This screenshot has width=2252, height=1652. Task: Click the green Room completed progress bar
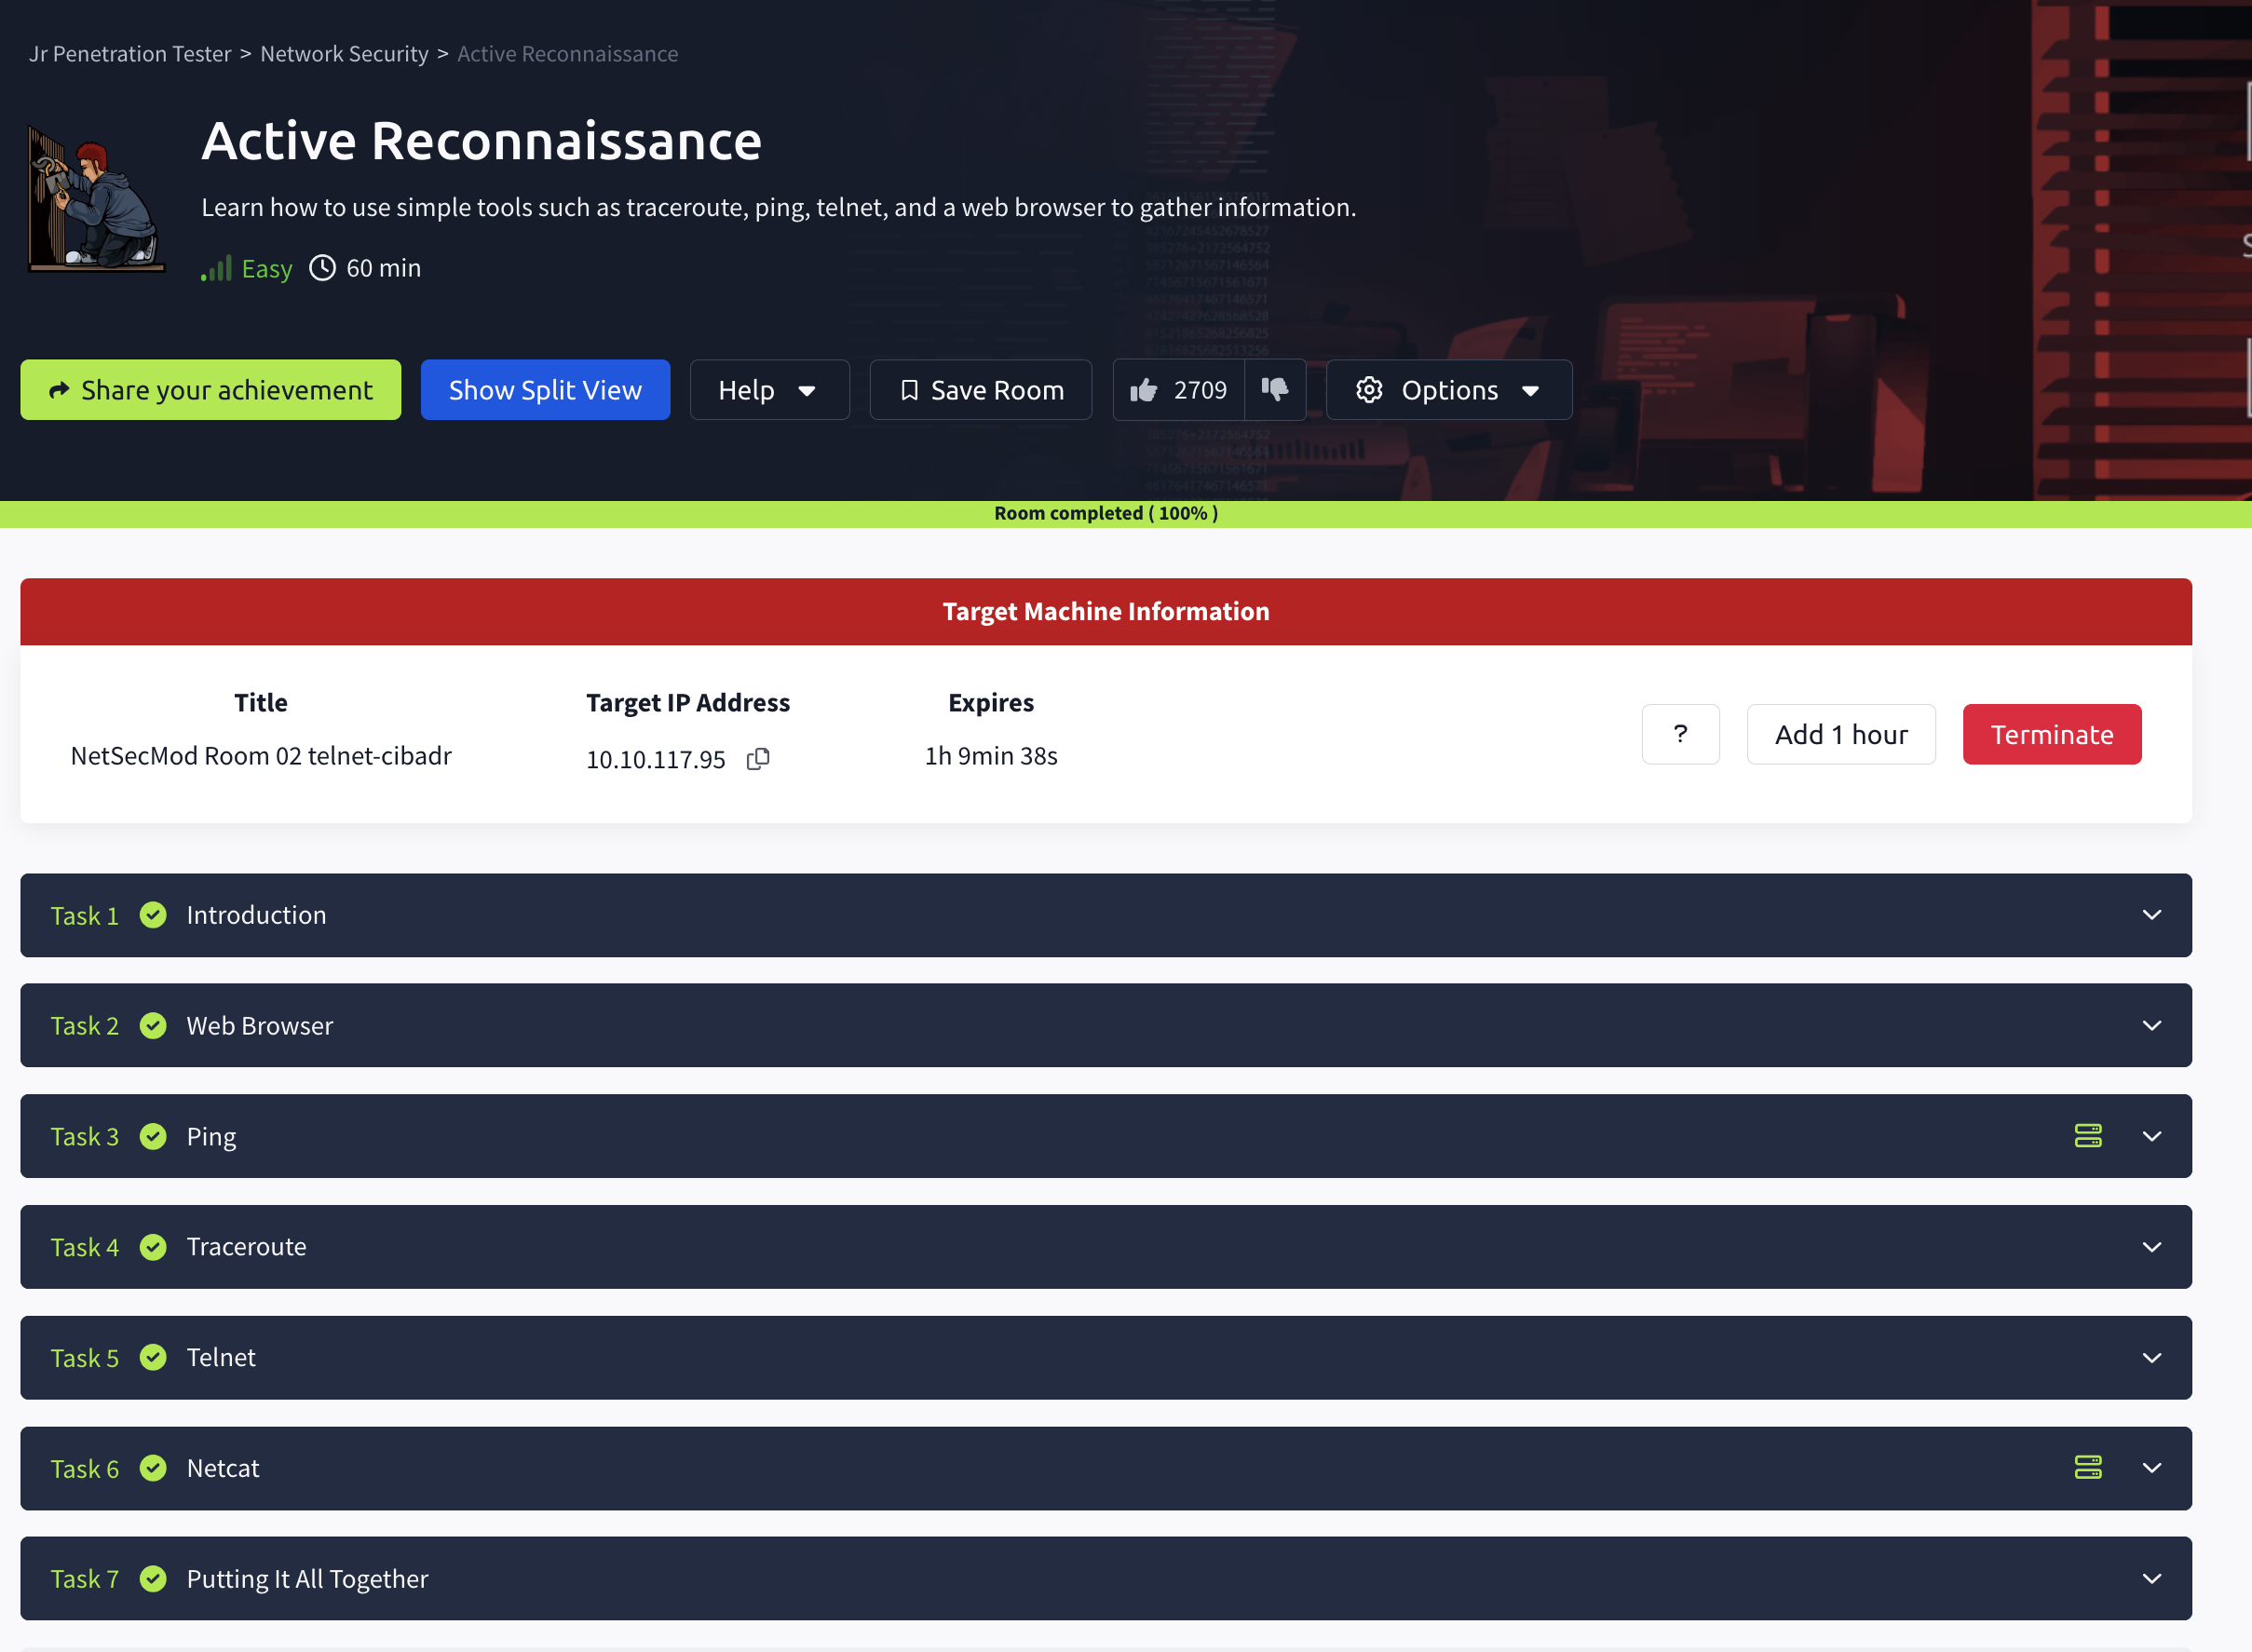[1106, 513]
